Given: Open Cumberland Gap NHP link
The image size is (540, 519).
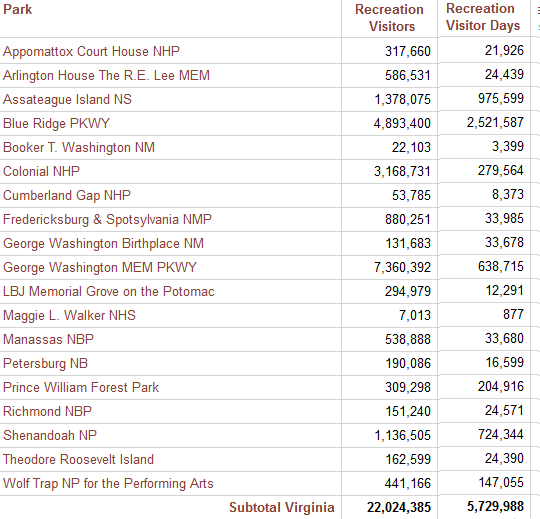Looking at the screenshot, I should pyautogui.click(x=67, y=196).
